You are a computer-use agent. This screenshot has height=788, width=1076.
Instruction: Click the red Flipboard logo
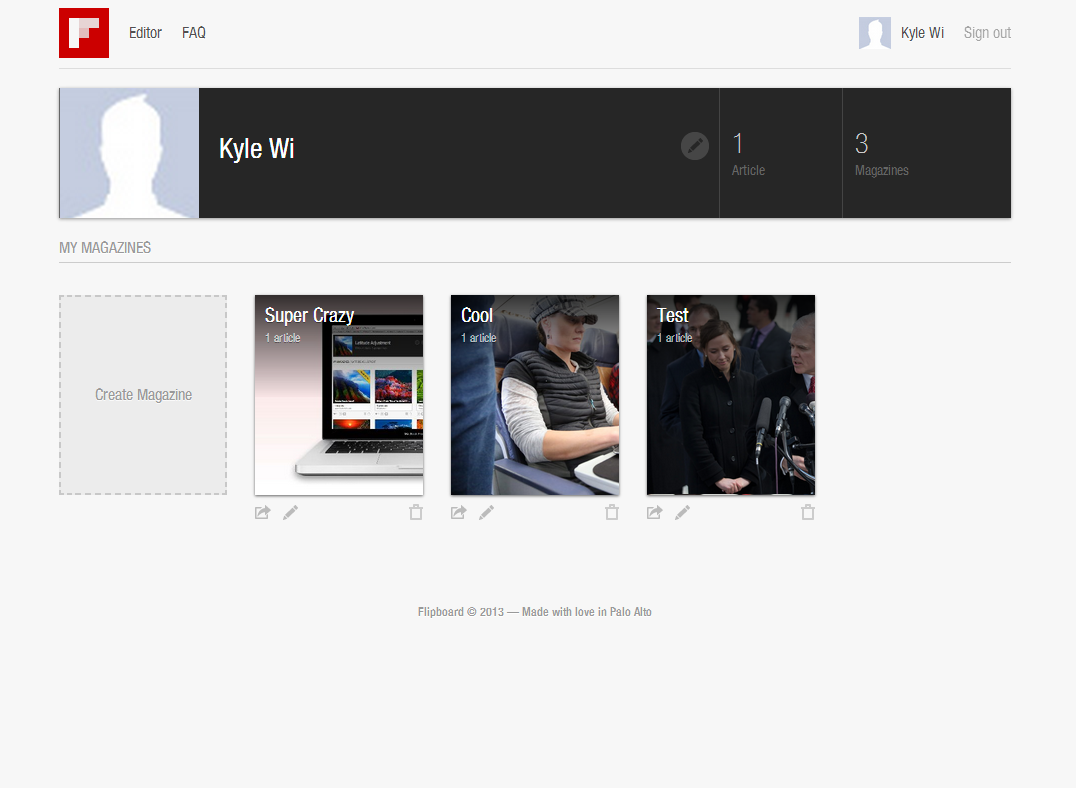point(84,33)
